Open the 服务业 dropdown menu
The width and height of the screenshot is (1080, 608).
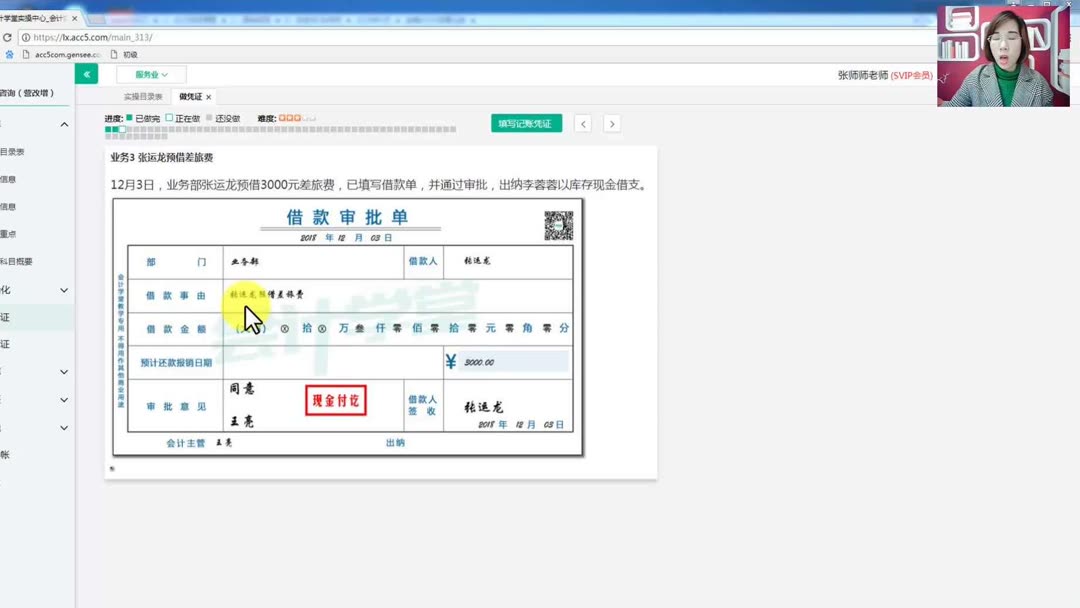click(150, 74)
